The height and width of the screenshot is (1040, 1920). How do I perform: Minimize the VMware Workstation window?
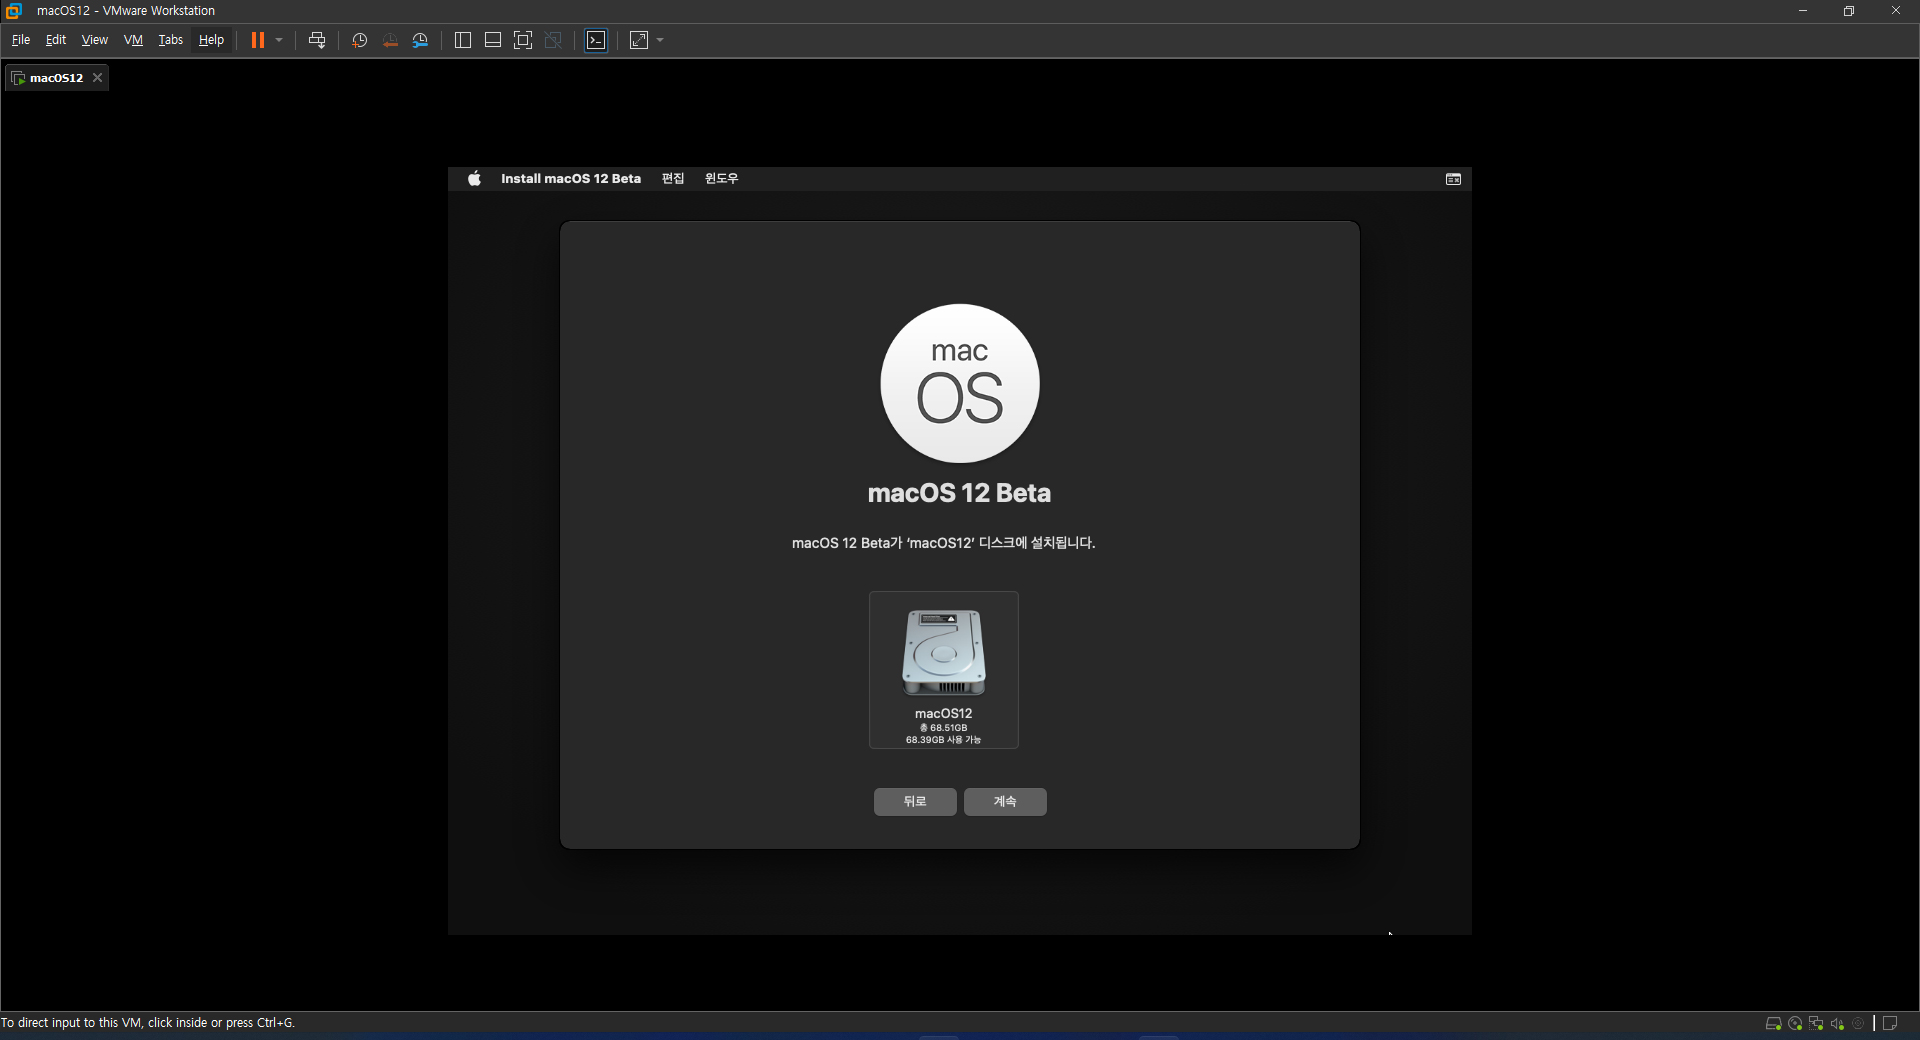pyautogui.click(x=1803, y=11)
